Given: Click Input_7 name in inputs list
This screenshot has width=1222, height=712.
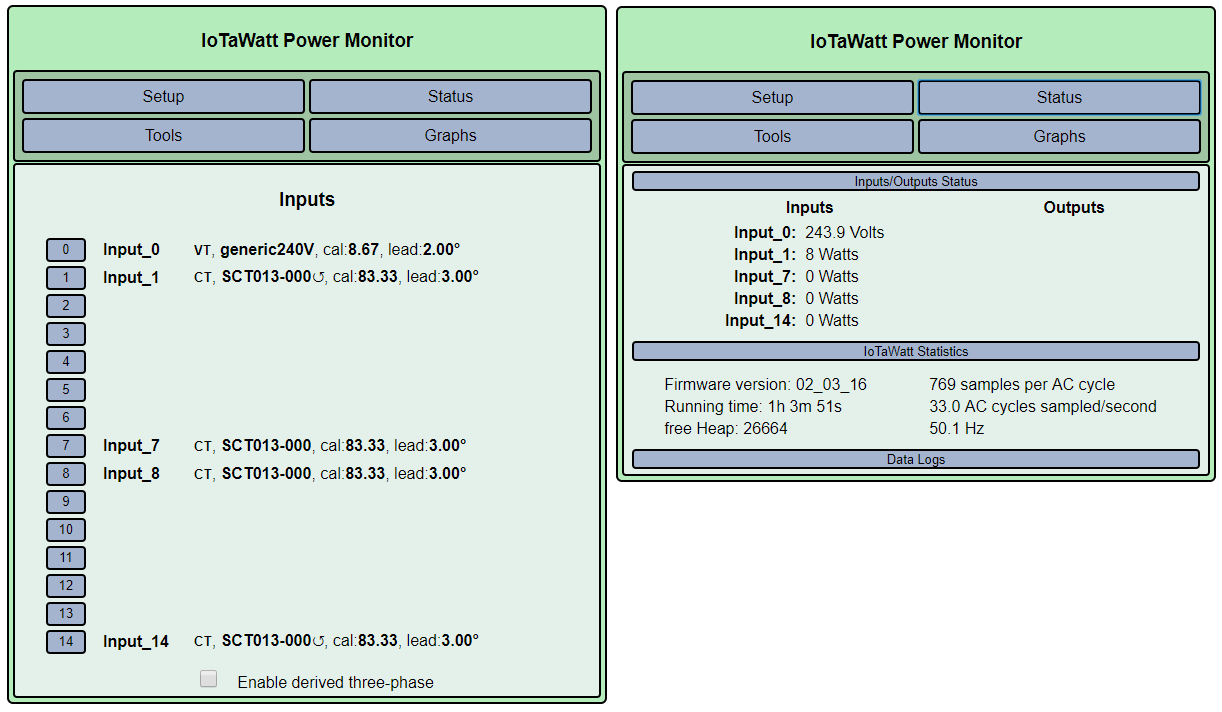Looking at the screenshot, I should point(131,446).
